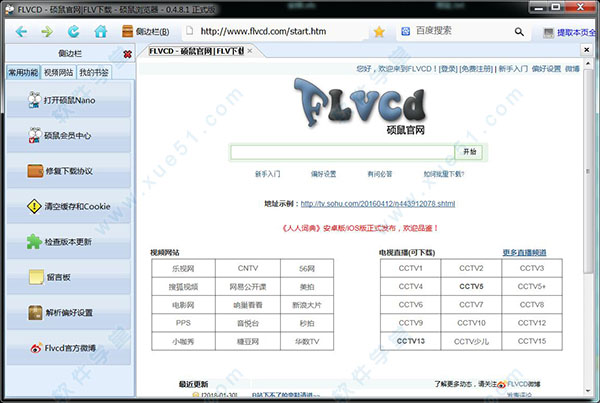
Task: Select CCTV5+ live channel
Action: (x=532, y=286)
